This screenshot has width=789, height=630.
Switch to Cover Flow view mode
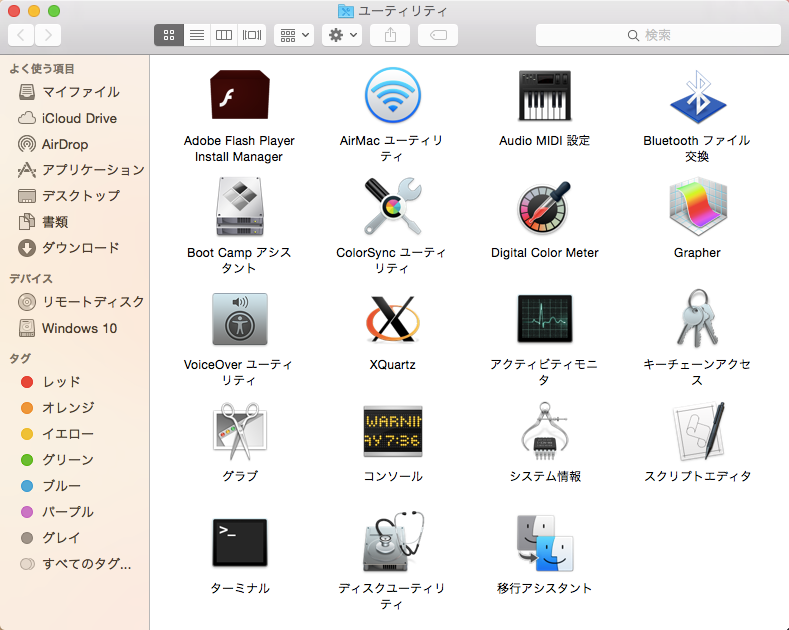click(252, 35)
